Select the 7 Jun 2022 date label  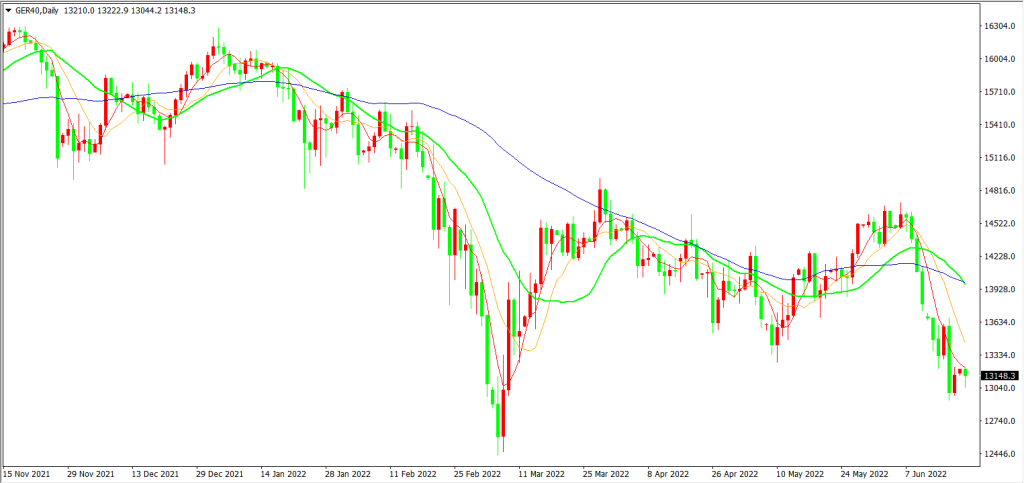click(928, 474)
